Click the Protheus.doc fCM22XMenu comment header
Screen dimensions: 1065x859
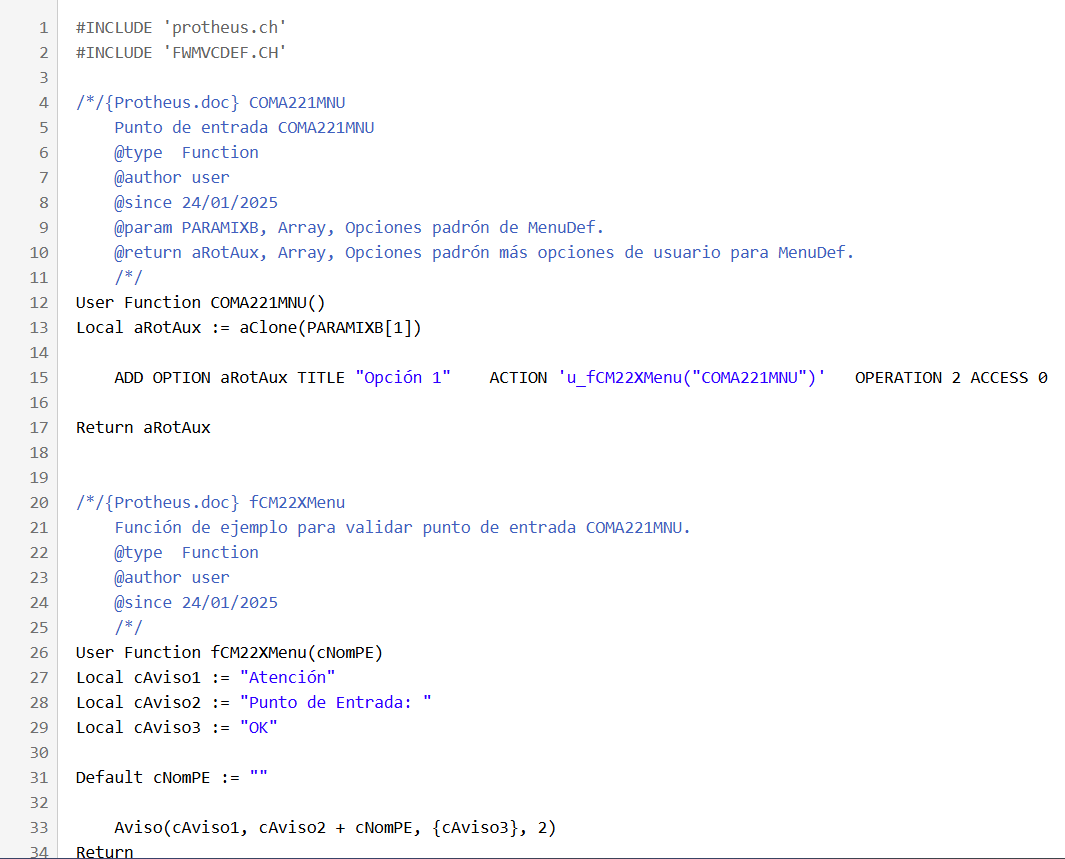click(x=211, y=502)
